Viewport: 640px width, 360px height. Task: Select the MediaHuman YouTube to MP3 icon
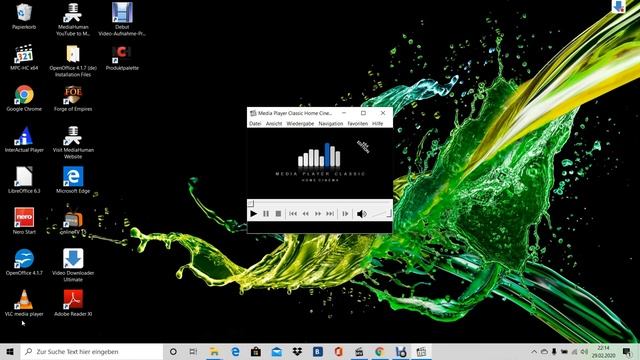(x=73, y=20)
